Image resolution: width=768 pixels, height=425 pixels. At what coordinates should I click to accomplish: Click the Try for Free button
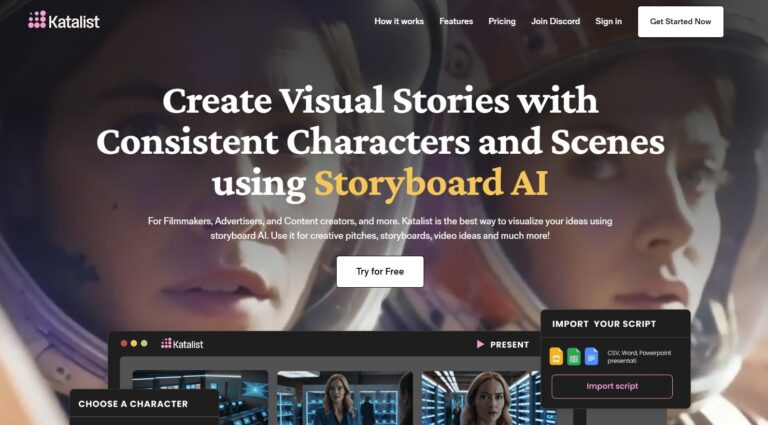tap(380, 271)
